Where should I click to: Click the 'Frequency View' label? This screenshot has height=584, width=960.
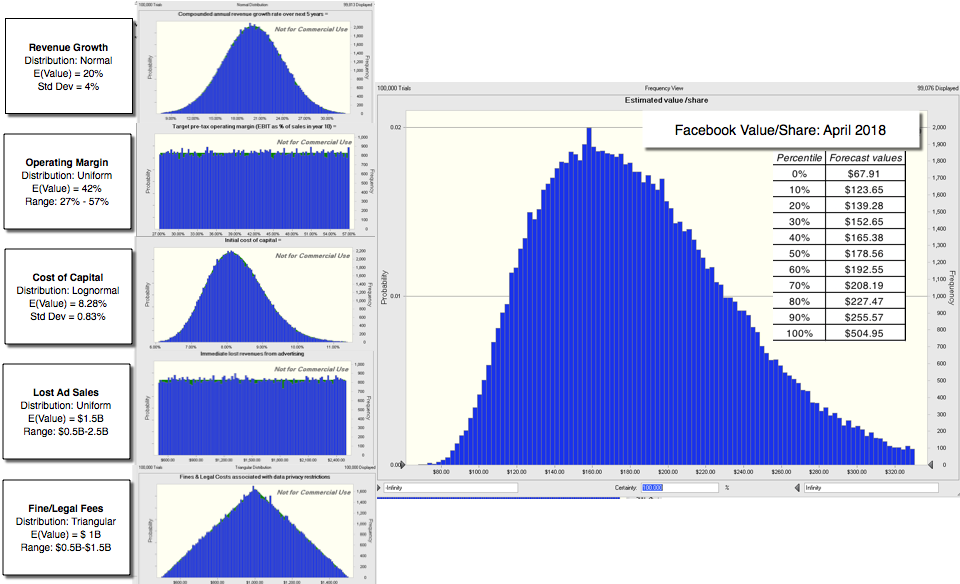pos(664,88)
